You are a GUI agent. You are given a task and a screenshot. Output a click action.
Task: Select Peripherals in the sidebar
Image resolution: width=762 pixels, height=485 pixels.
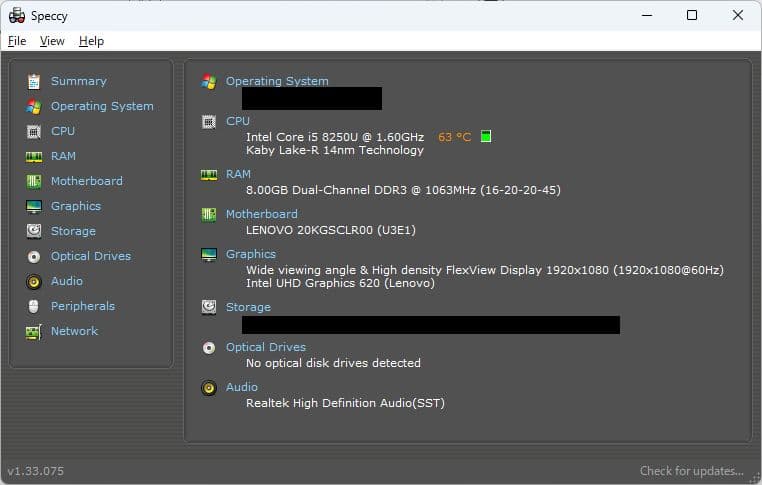[83, 306]
